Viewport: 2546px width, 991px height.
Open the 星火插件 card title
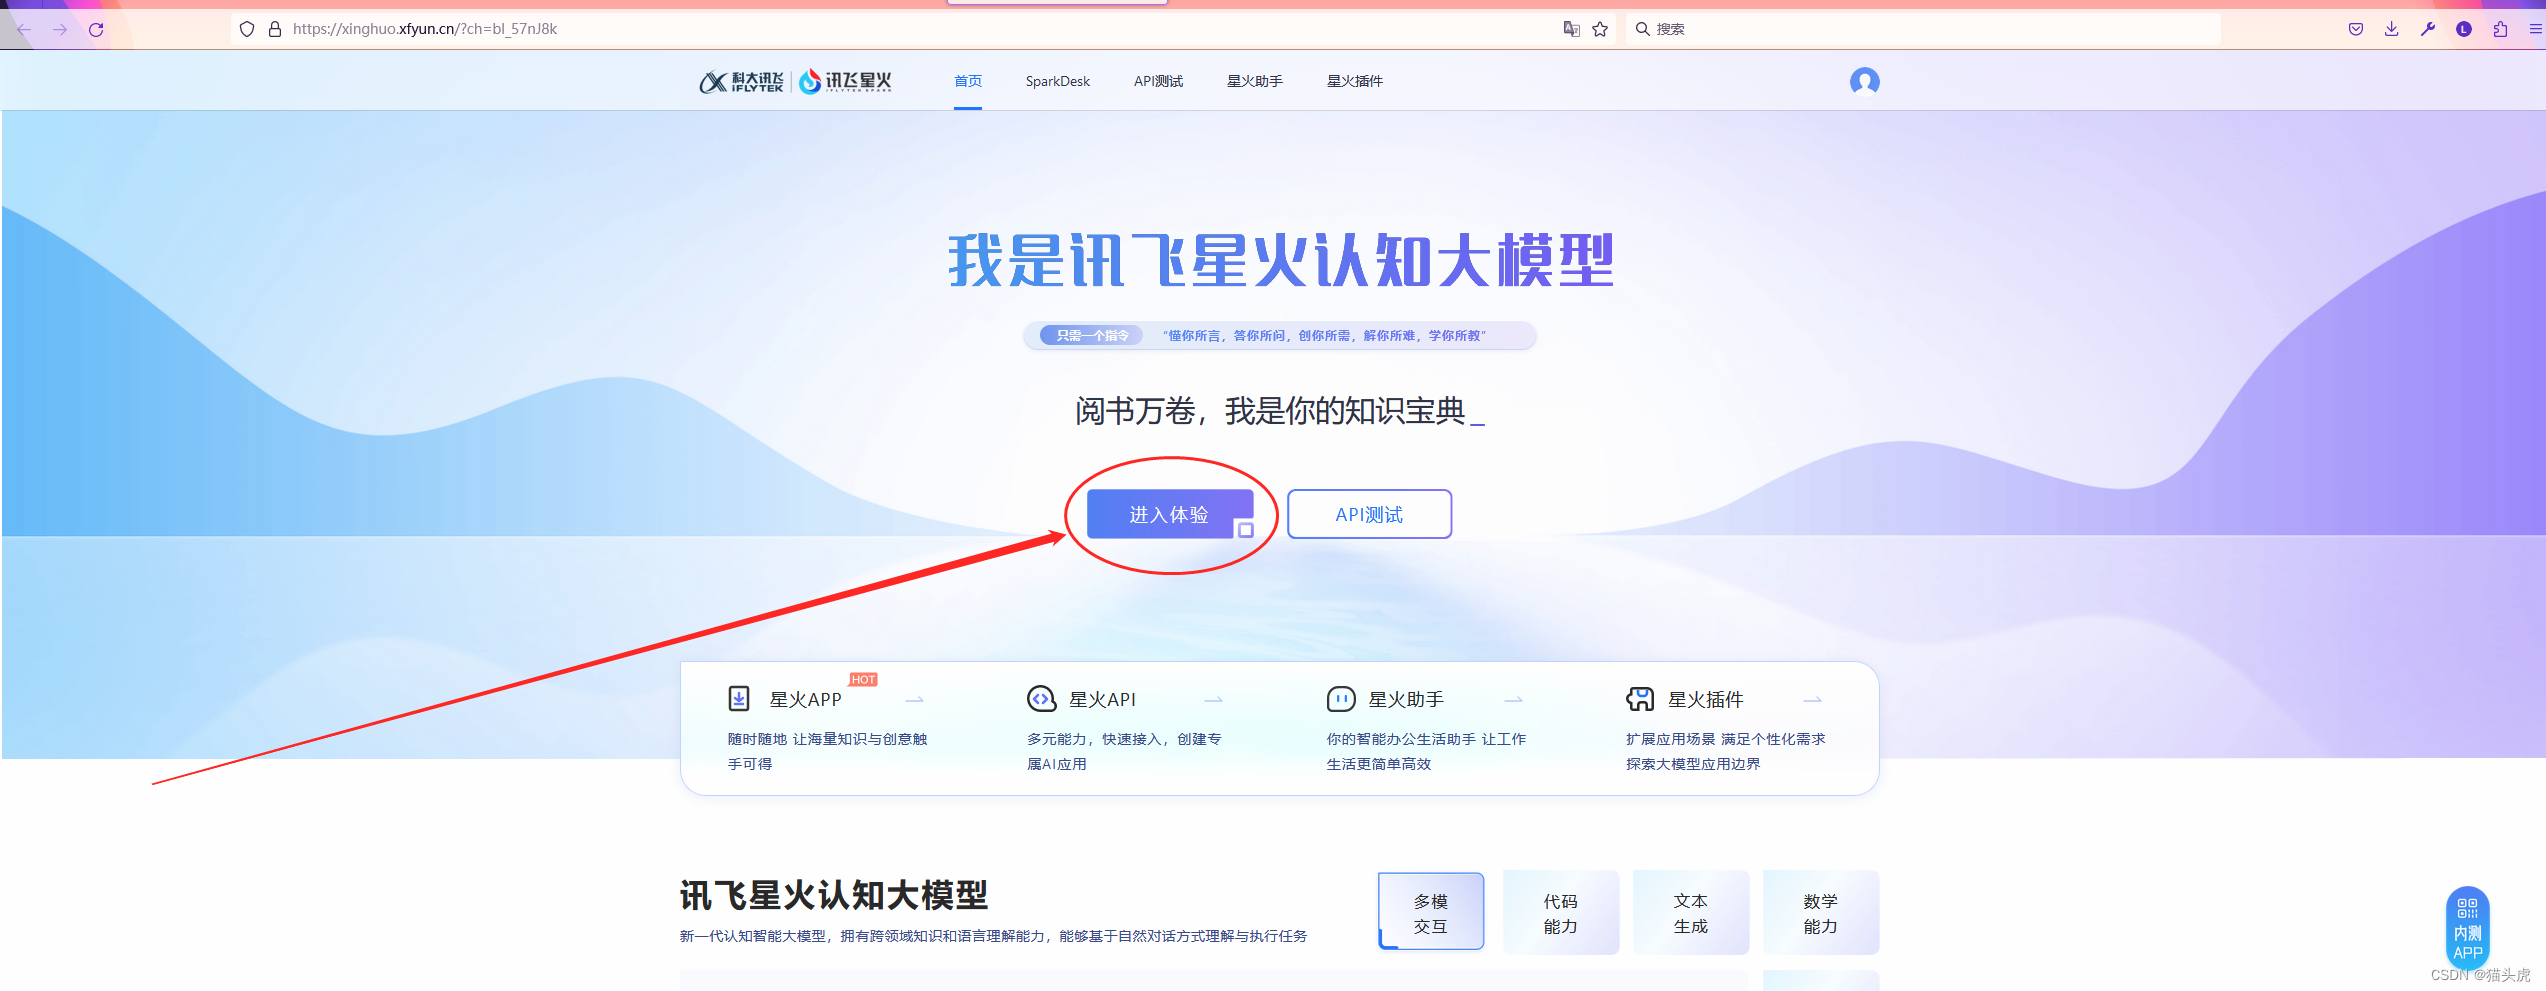[1705, 700]
